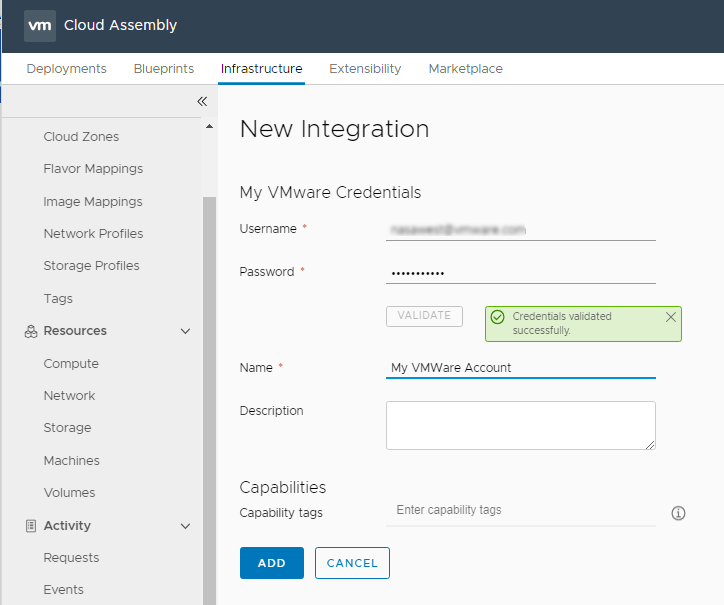Open Cloud Zones in sidebar
Viewport: 724px width, 605px height.
81,137
